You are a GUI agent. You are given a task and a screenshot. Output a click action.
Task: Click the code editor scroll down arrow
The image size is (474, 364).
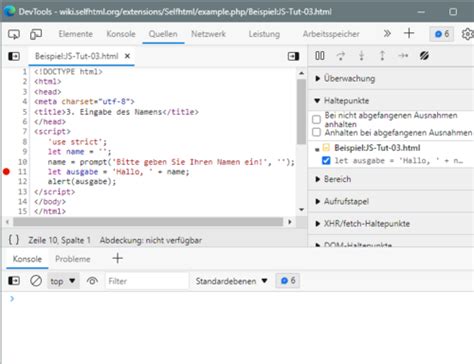[301, 210]
